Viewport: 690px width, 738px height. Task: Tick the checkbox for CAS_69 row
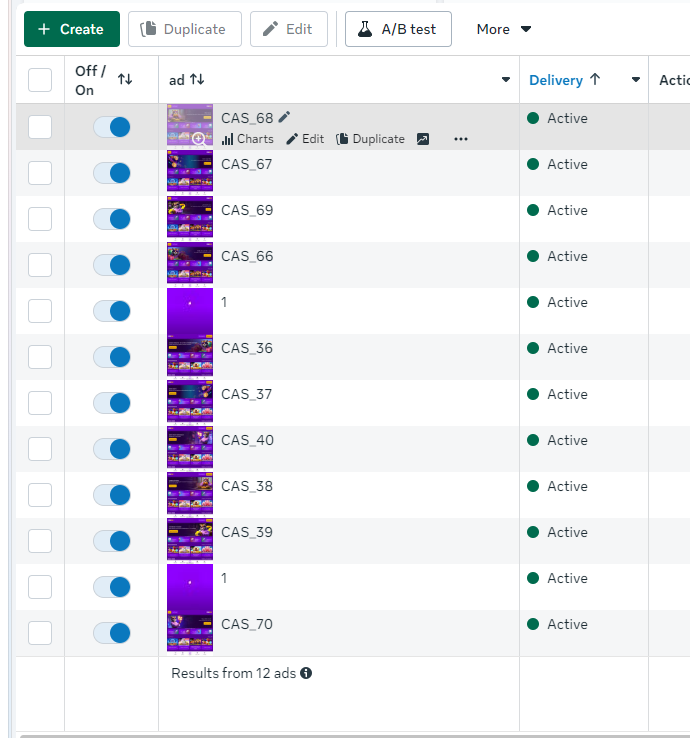(40, 219)
